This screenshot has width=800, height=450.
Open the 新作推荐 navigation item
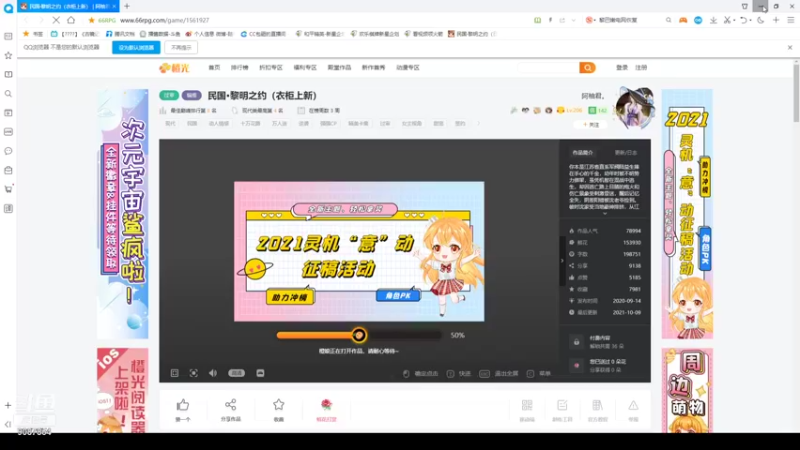pos(373,67)
